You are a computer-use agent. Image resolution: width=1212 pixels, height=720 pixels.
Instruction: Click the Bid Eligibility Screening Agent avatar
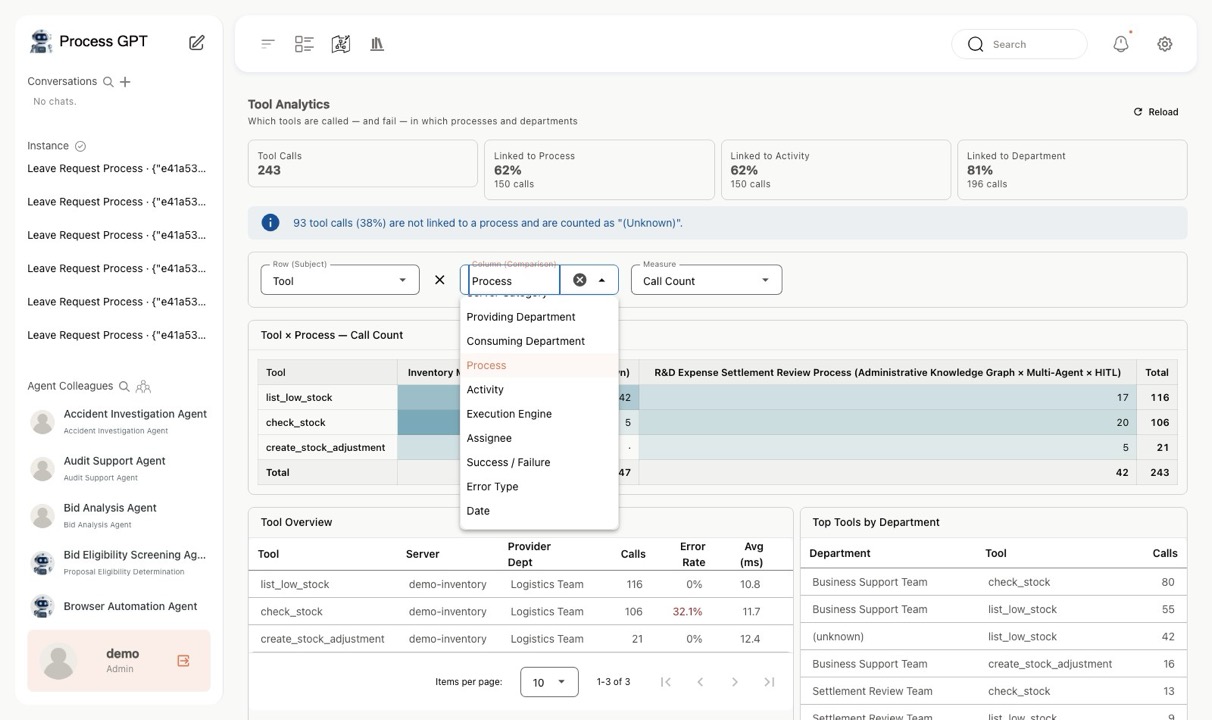[42, 563]
